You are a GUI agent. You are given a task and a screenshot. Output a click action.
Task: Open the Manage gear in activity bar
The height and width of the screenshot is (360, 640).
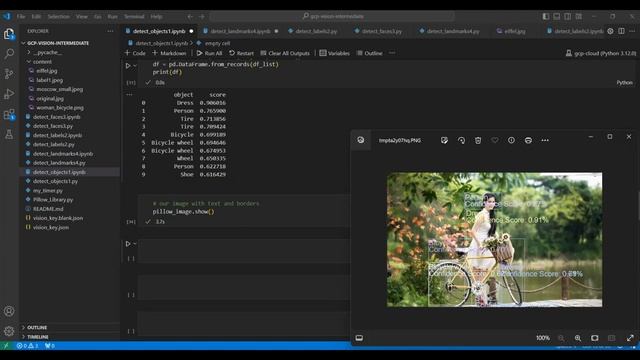click(9, 331)
